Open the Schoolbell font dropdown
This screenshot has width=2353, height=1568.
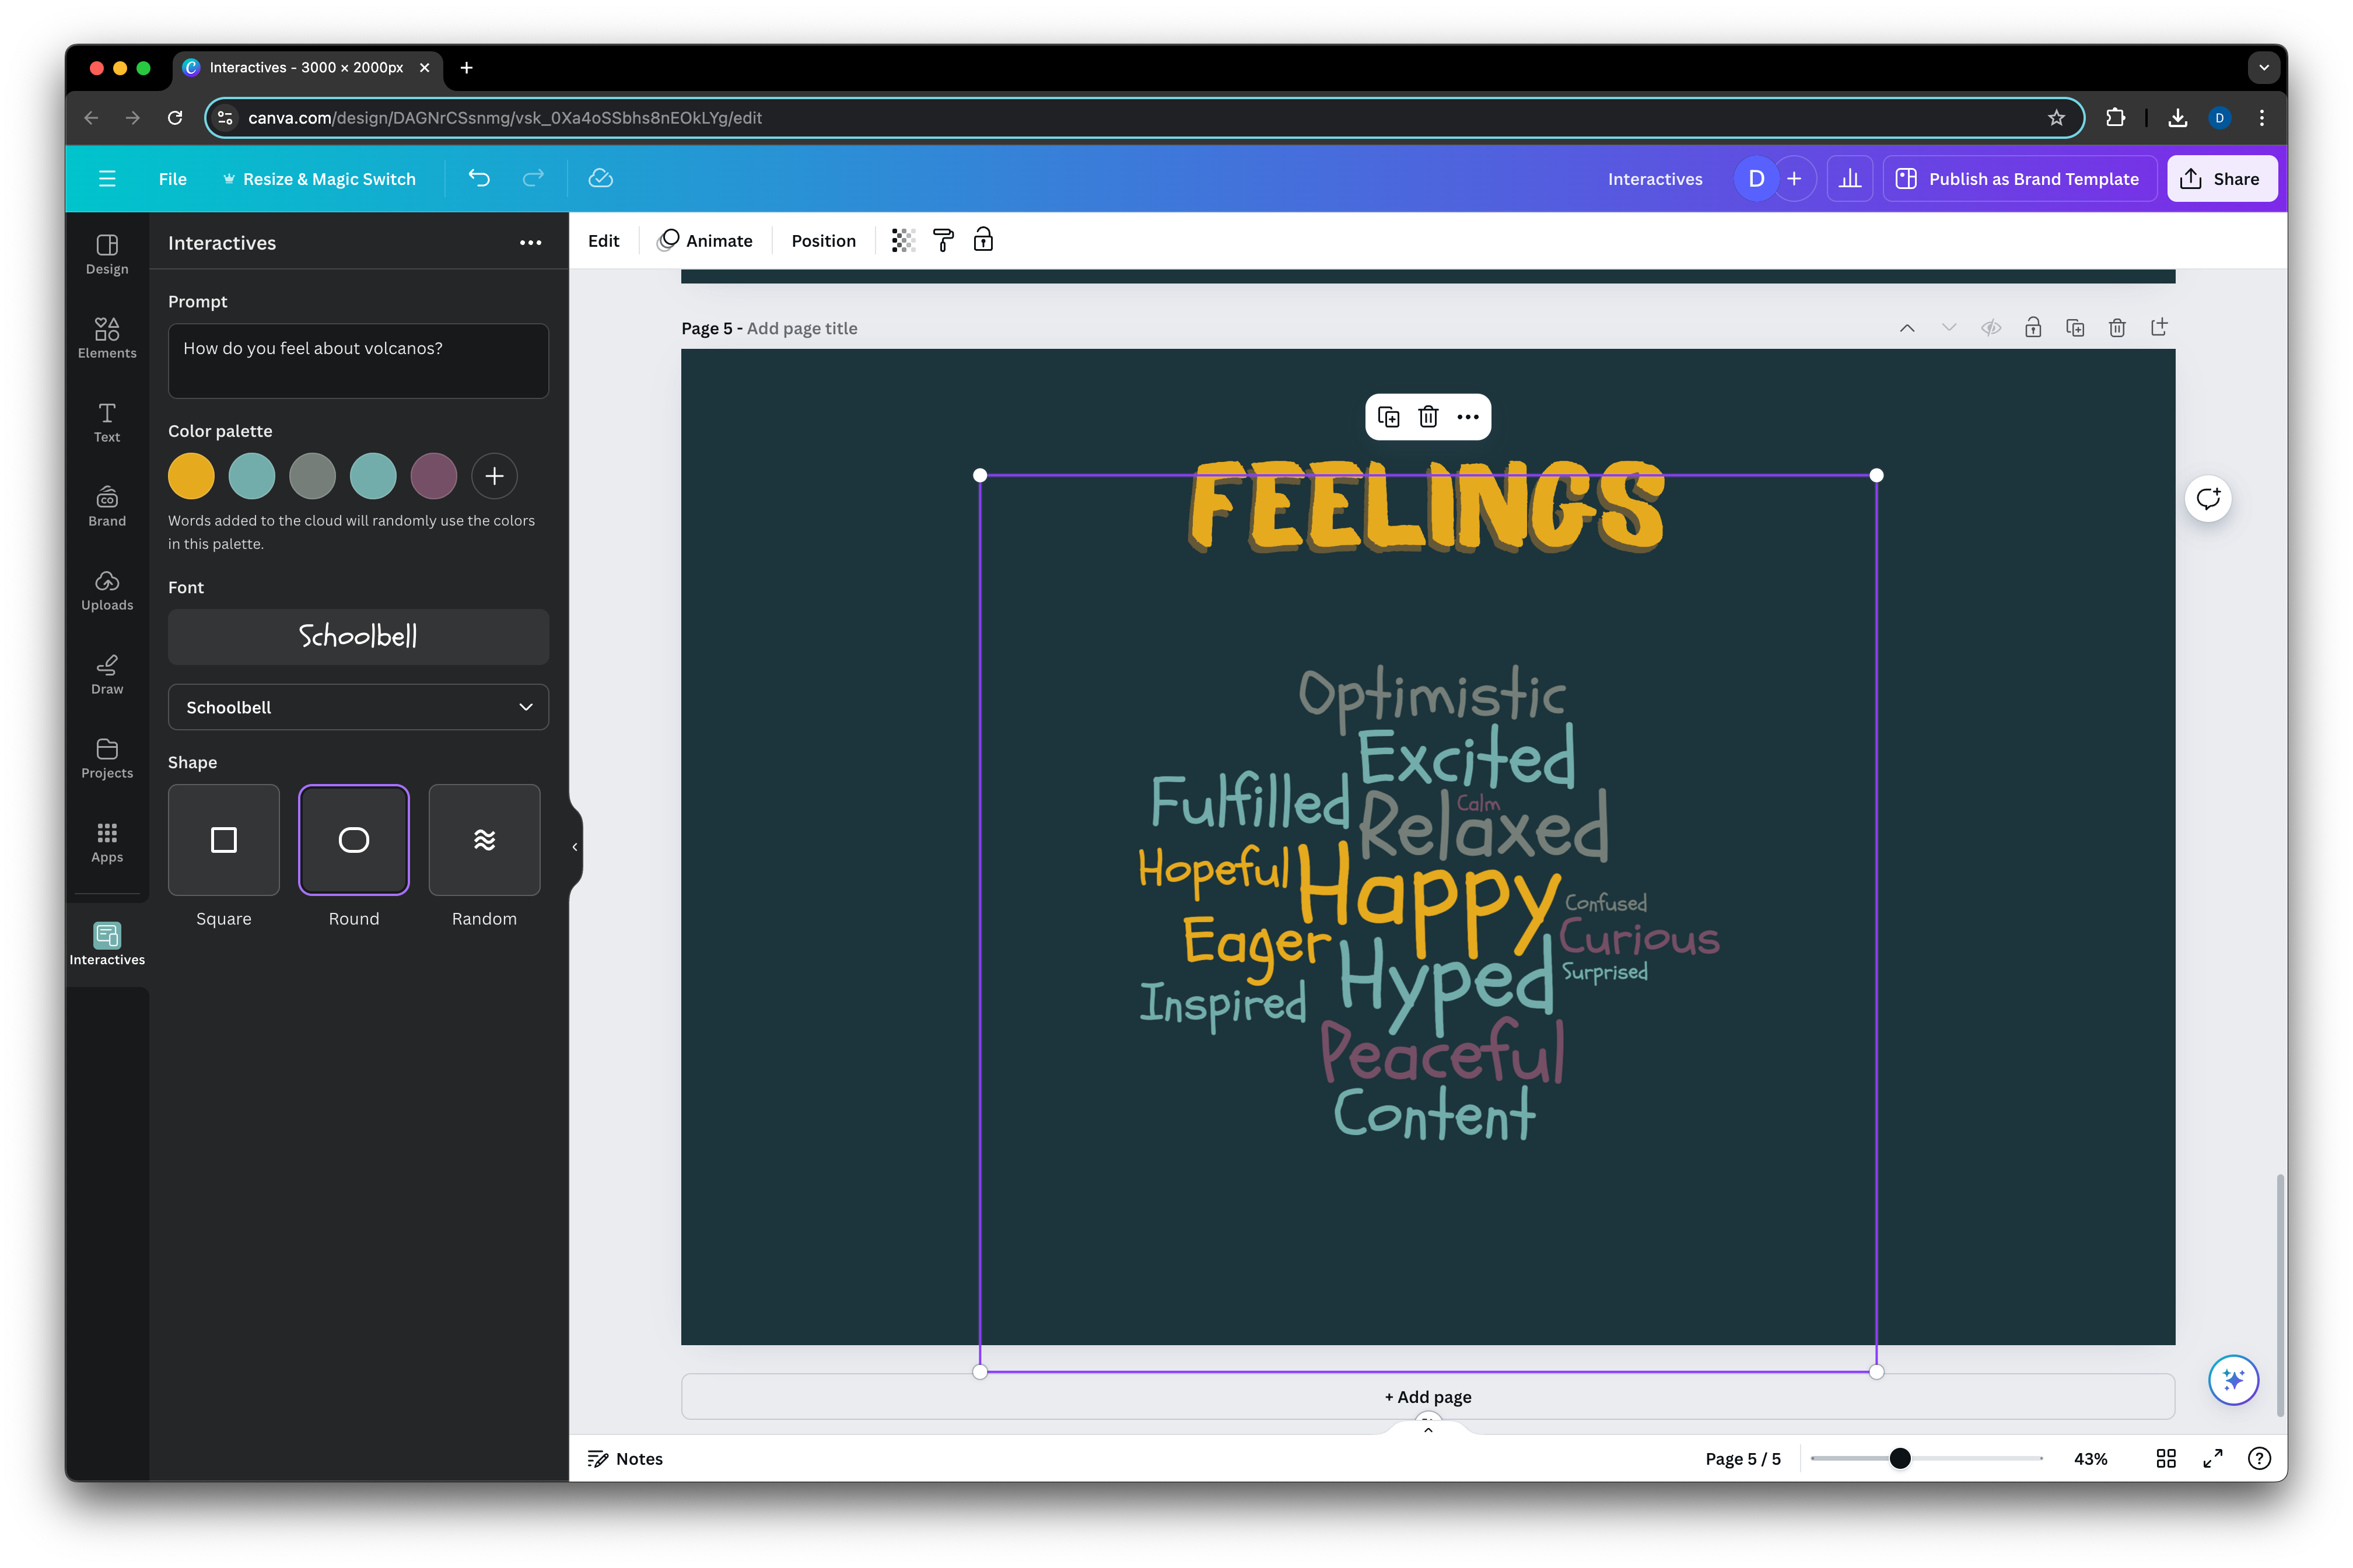tap(358, 707)
